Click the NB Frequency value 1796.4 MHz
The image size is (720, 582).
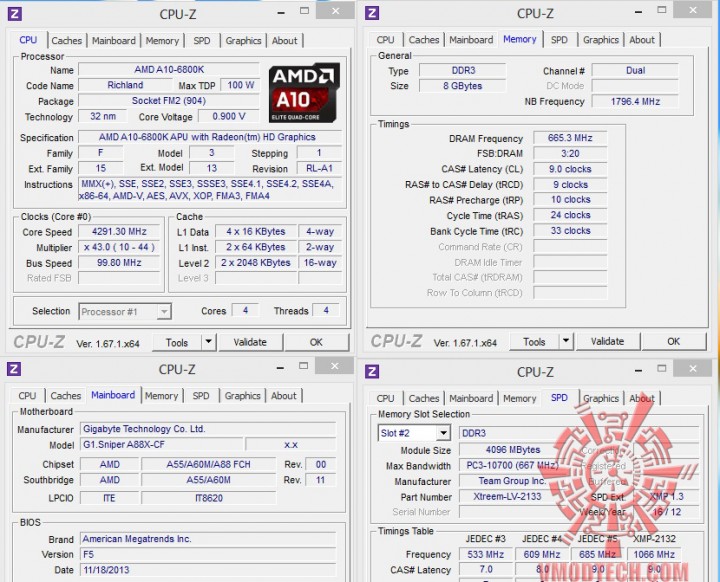coord(635,102)
